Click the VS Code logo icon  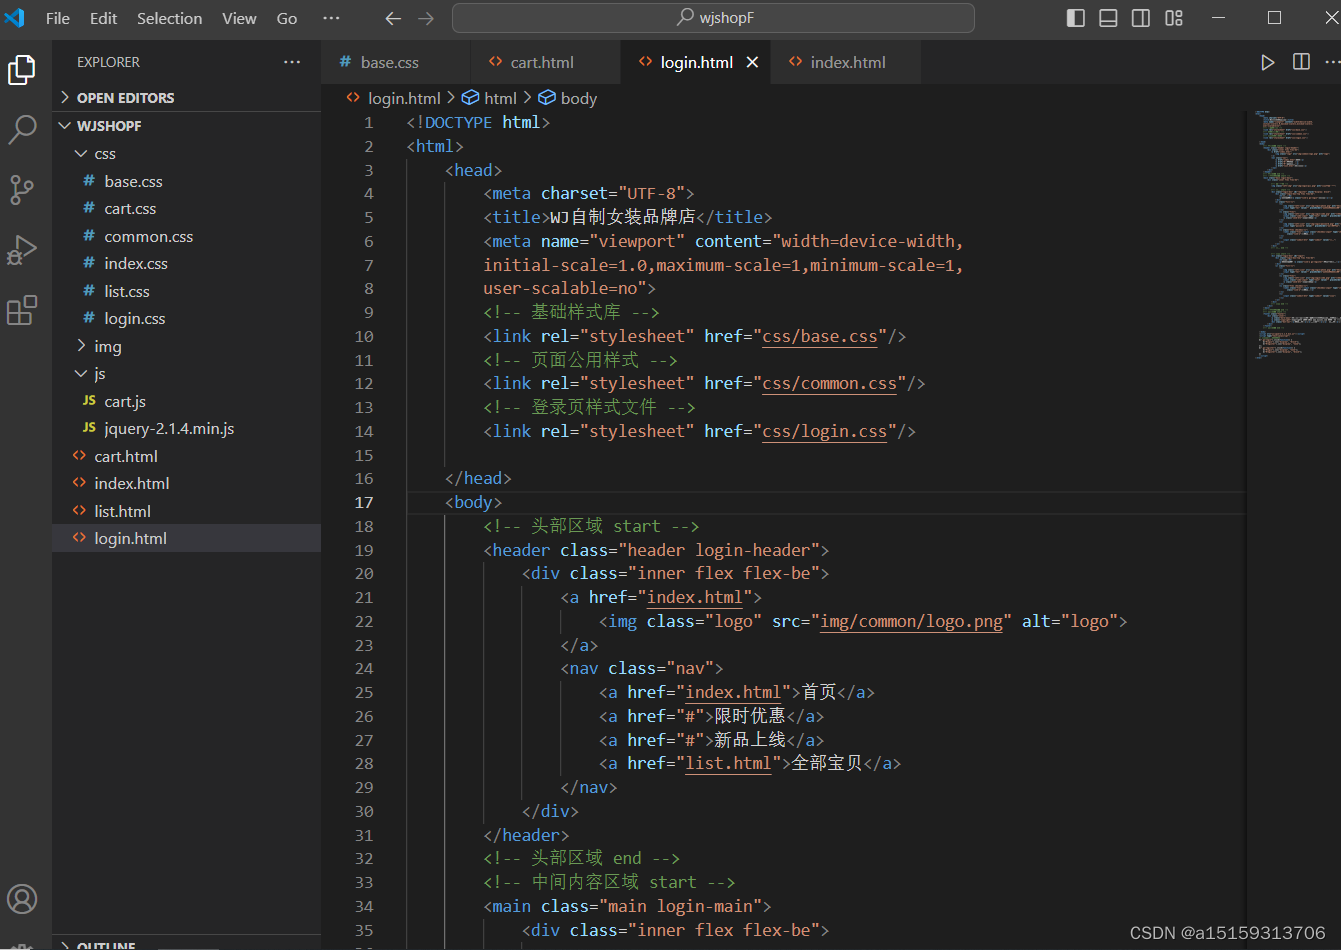pos(14,18)
